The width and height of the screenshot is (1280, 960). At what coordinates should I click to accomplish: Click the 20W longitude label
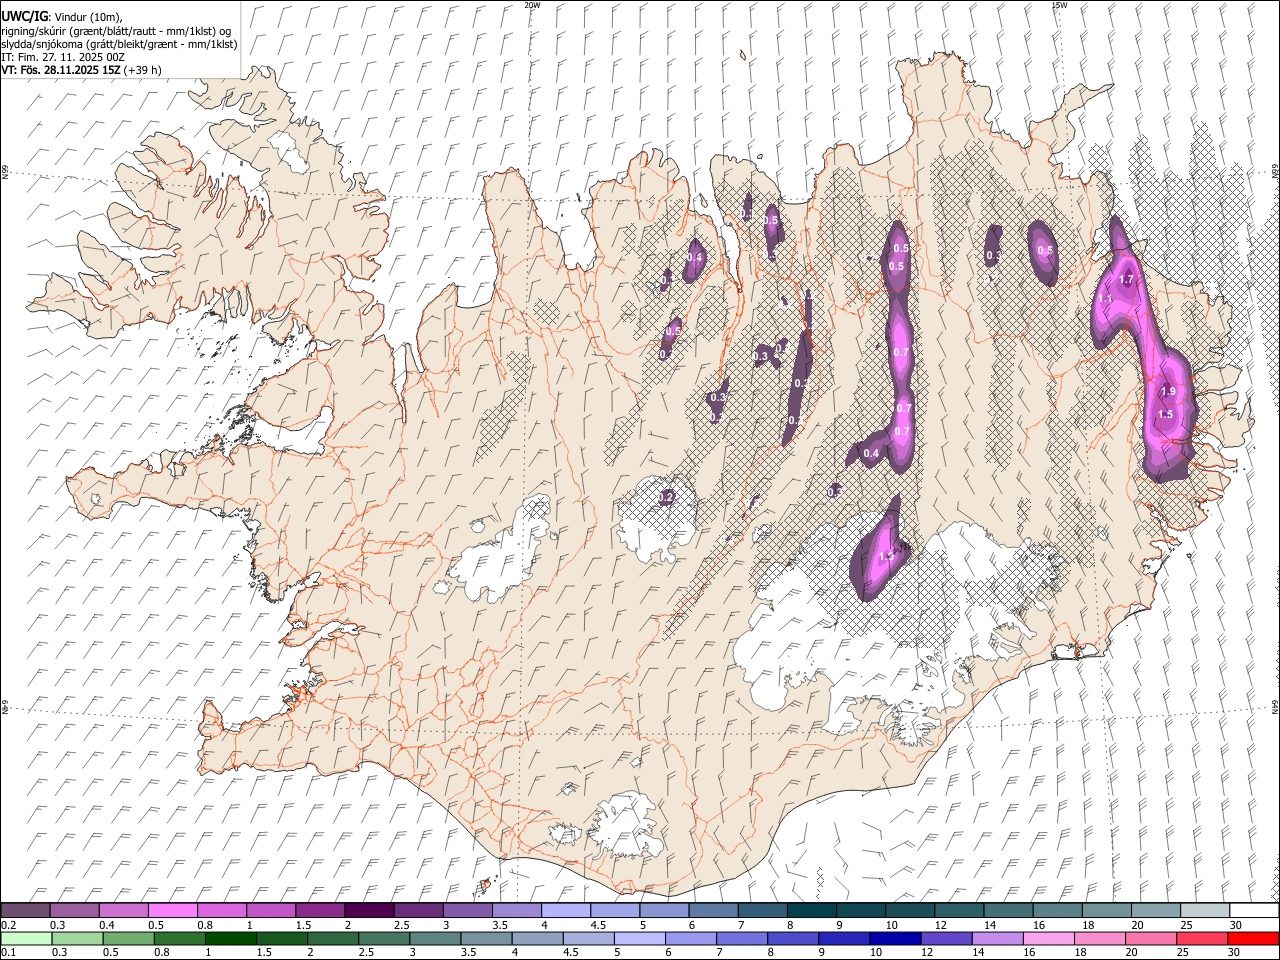pos(532,5)
